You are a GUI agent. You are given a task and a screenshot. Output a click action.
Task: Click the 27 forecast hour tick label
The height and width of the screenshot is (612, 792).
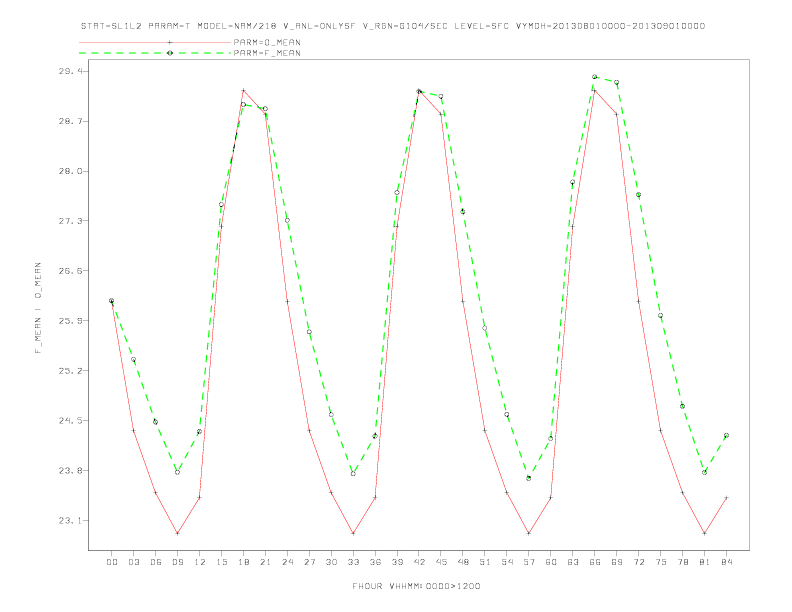pyautogui.click(x=309, y=562)
